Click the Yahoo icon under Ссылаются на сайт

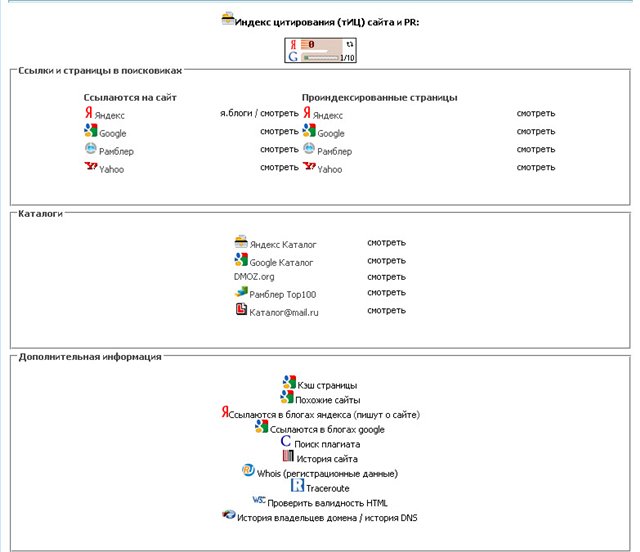coord(91,166)
